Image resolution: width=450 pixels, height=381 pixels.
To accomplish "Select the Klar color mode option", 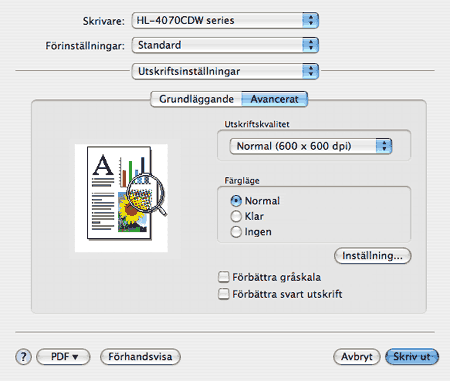I will click(236, 216).
